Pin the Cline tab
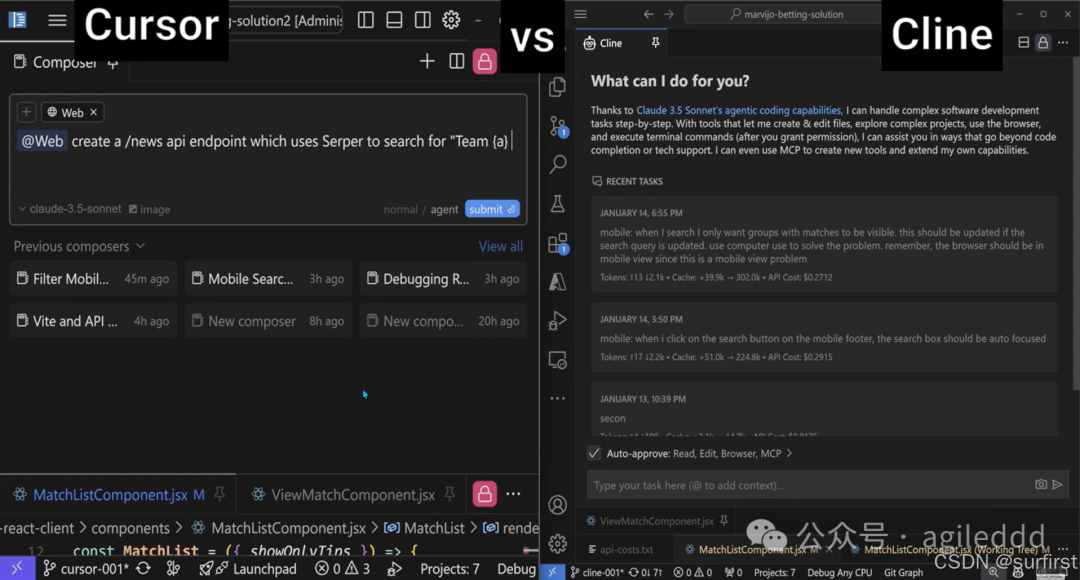Viewport: 1080px width, 580px height. [x=656, y=43]
